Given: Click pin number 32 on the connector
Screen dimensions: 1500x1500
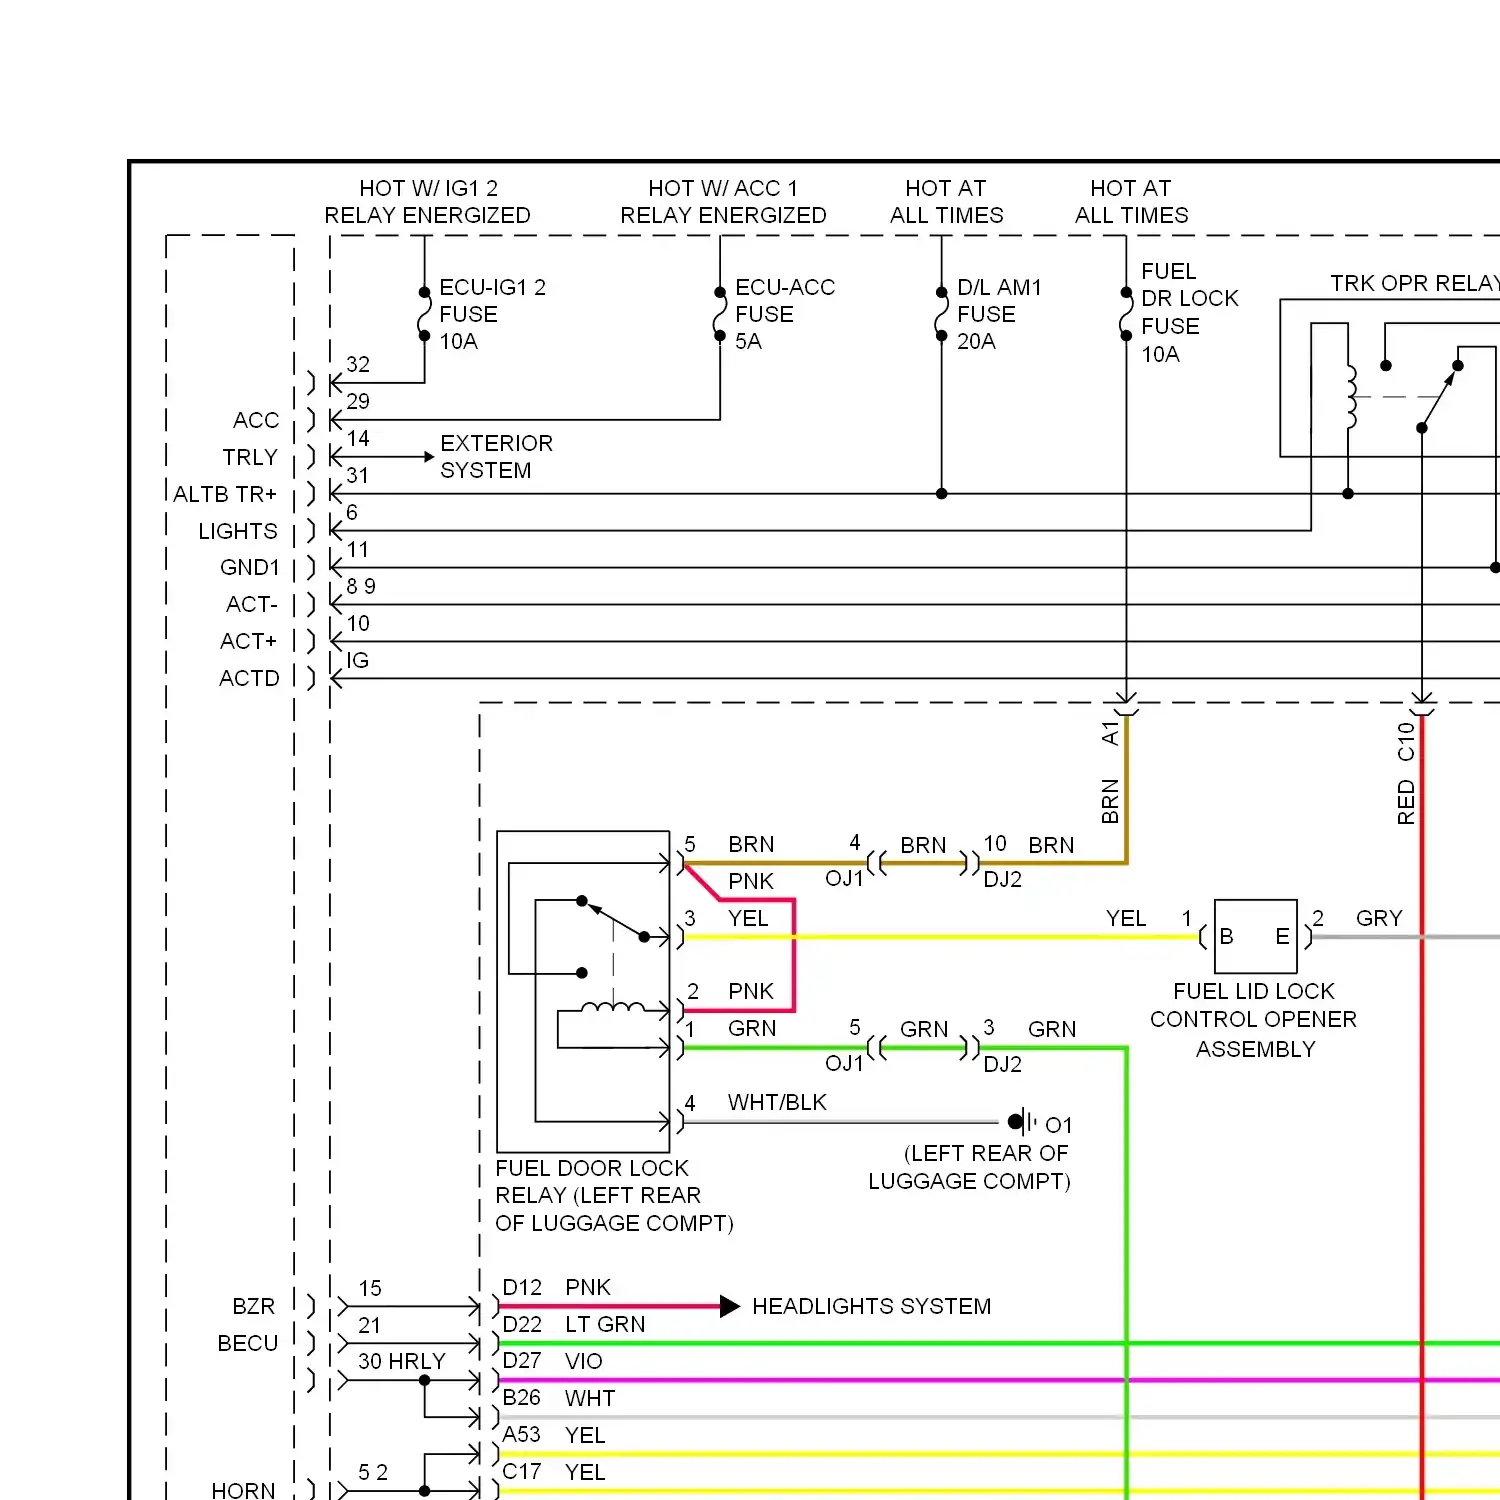Looking at the screenshot, I should (x=358, y=364).
